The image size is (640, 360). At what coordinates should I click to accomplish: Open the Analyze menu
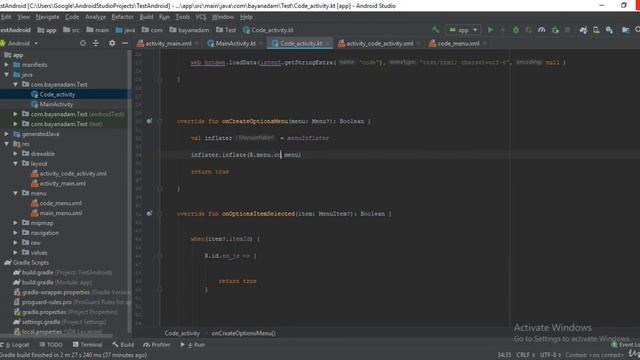coord(95,17)
